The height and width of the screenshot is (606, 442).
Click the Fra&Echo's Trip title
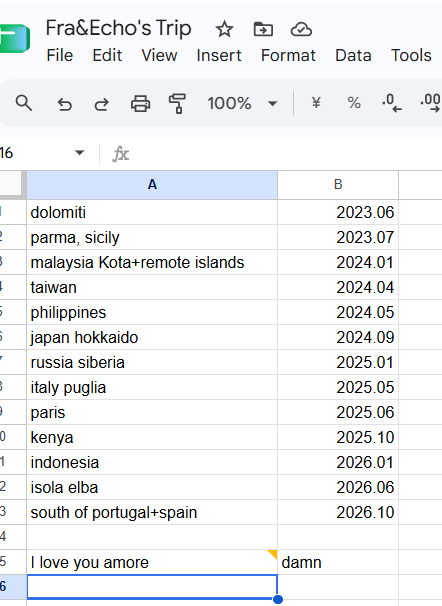click(x=119, y=28)
